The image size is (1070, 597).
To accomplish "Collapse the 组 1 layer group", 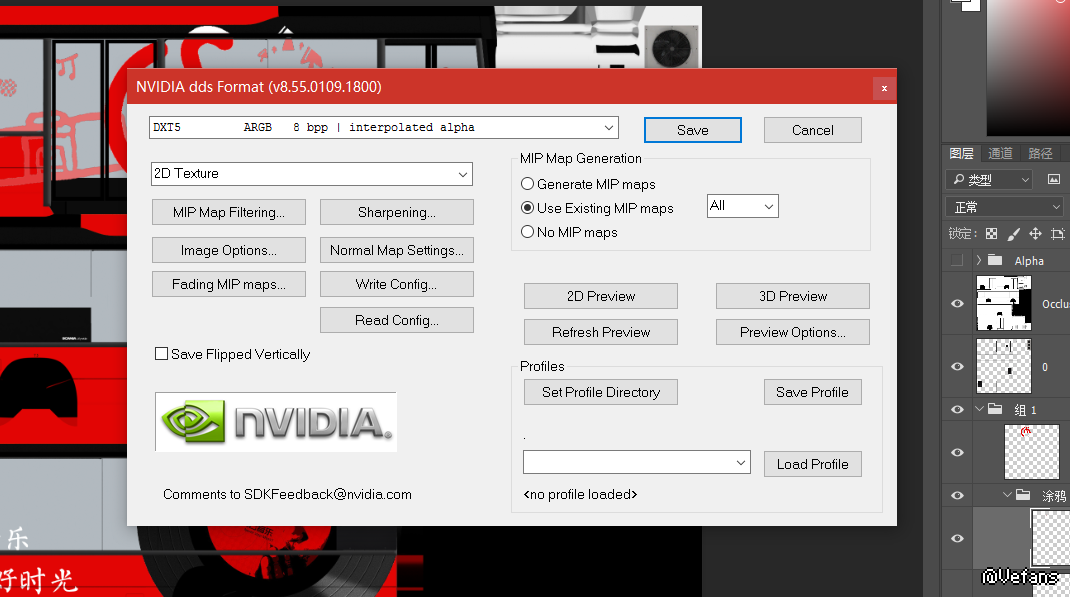I will coord(979,409).
